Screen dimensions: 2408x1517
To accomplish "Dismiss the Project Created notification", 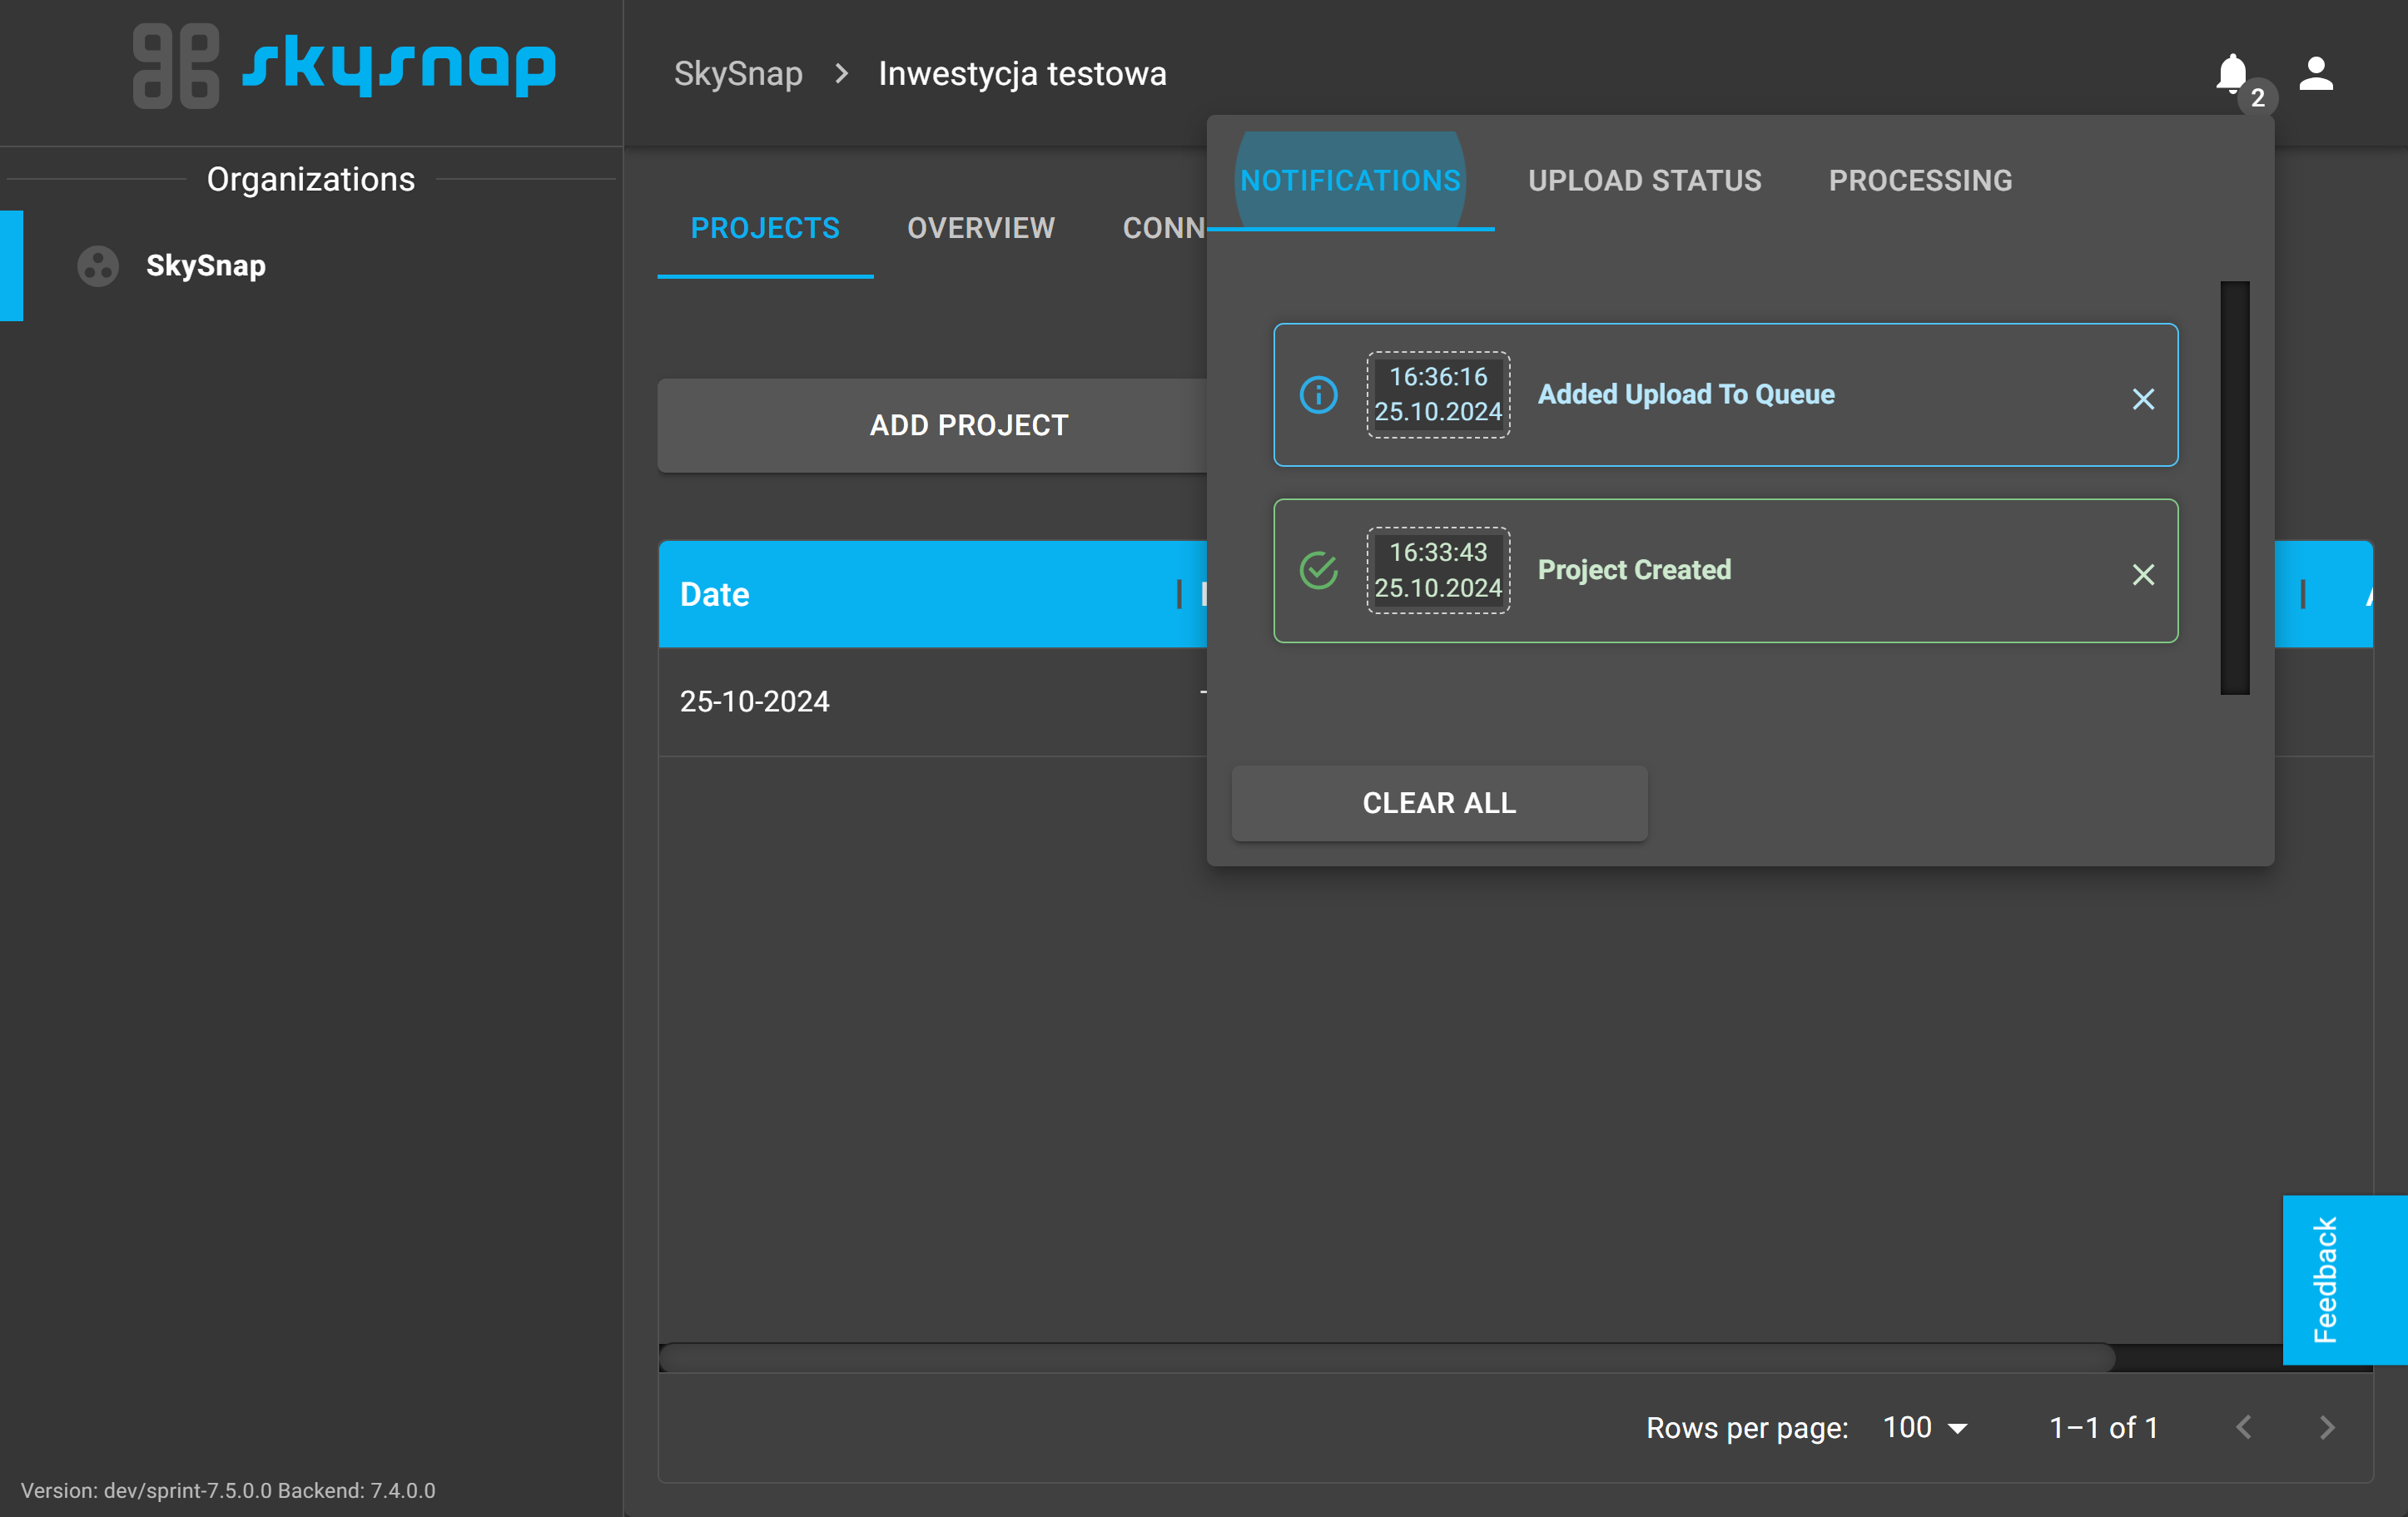I will 2143,575.
